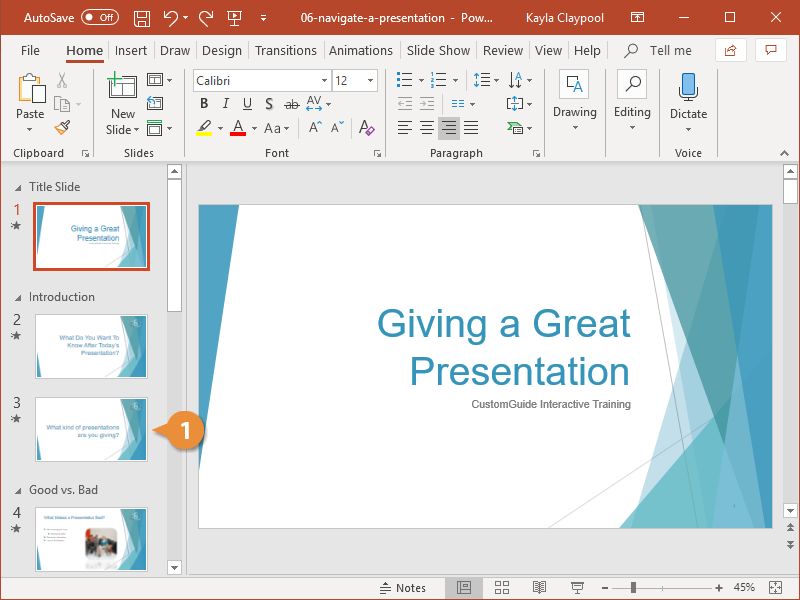Click the Format Painter brush icon
This screenshot has height=600, width=800.
63,127
